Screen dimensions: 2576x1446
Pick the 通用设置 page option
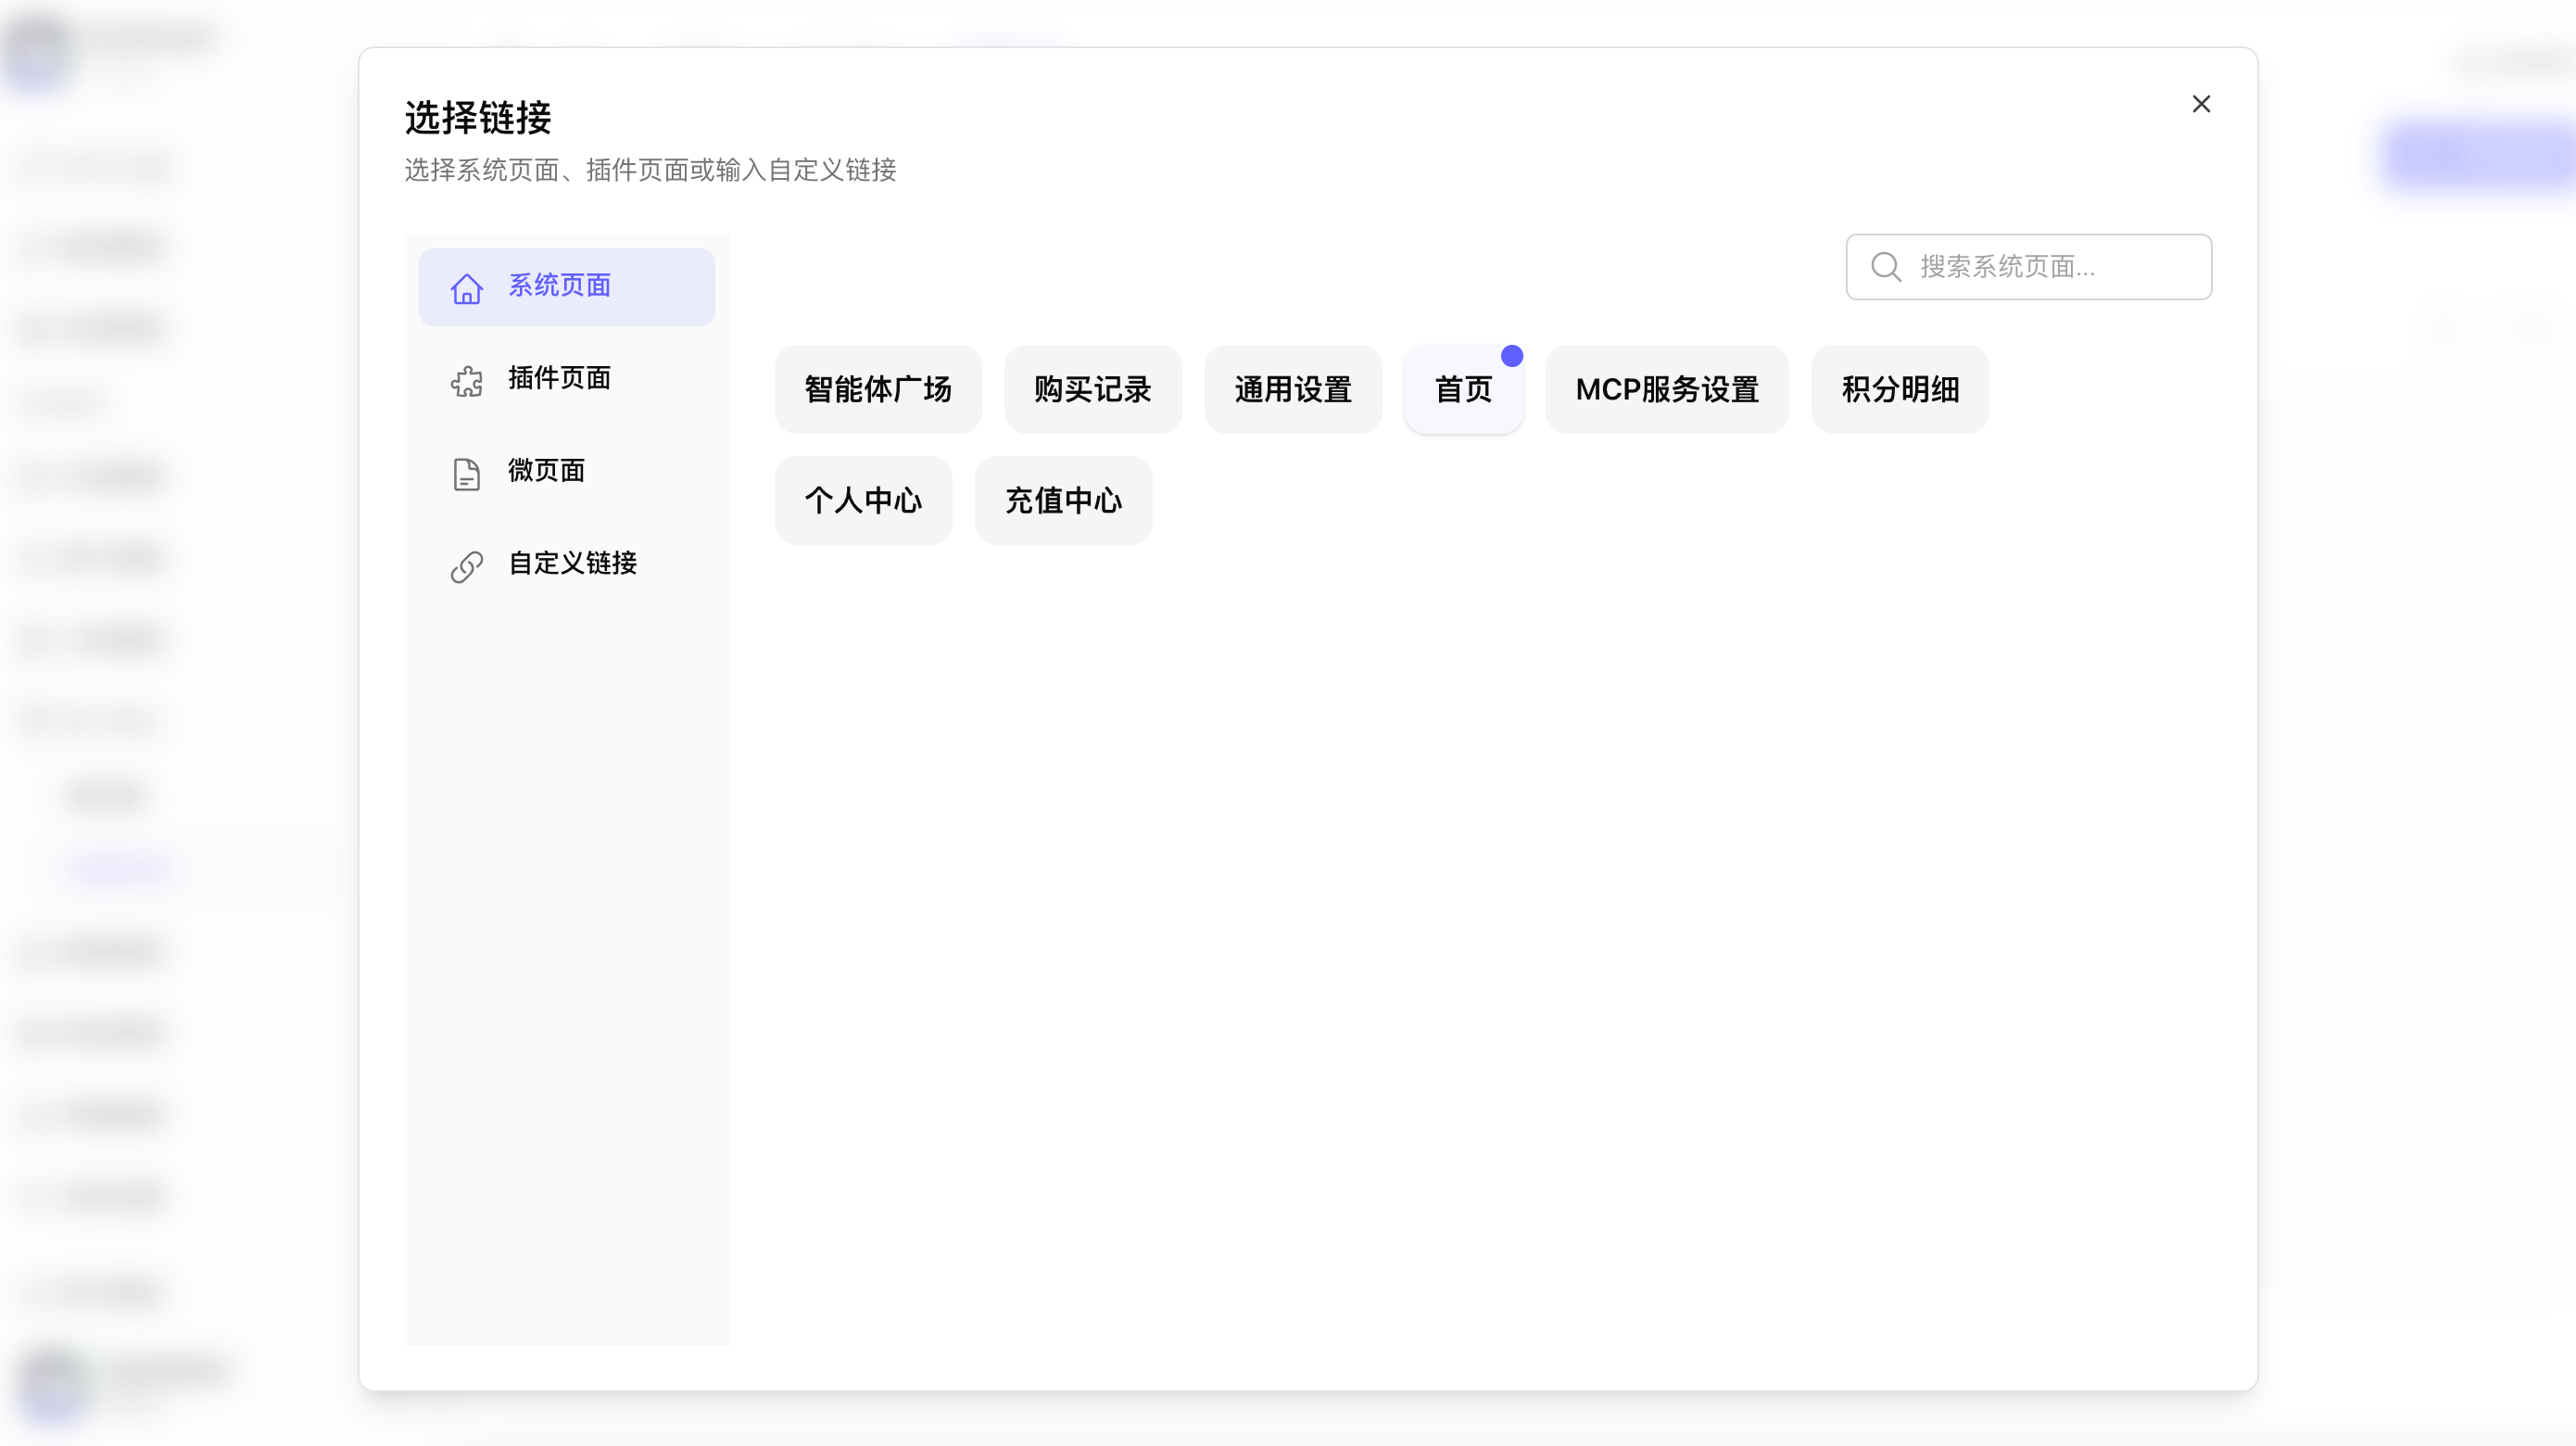click(1292, 390)
